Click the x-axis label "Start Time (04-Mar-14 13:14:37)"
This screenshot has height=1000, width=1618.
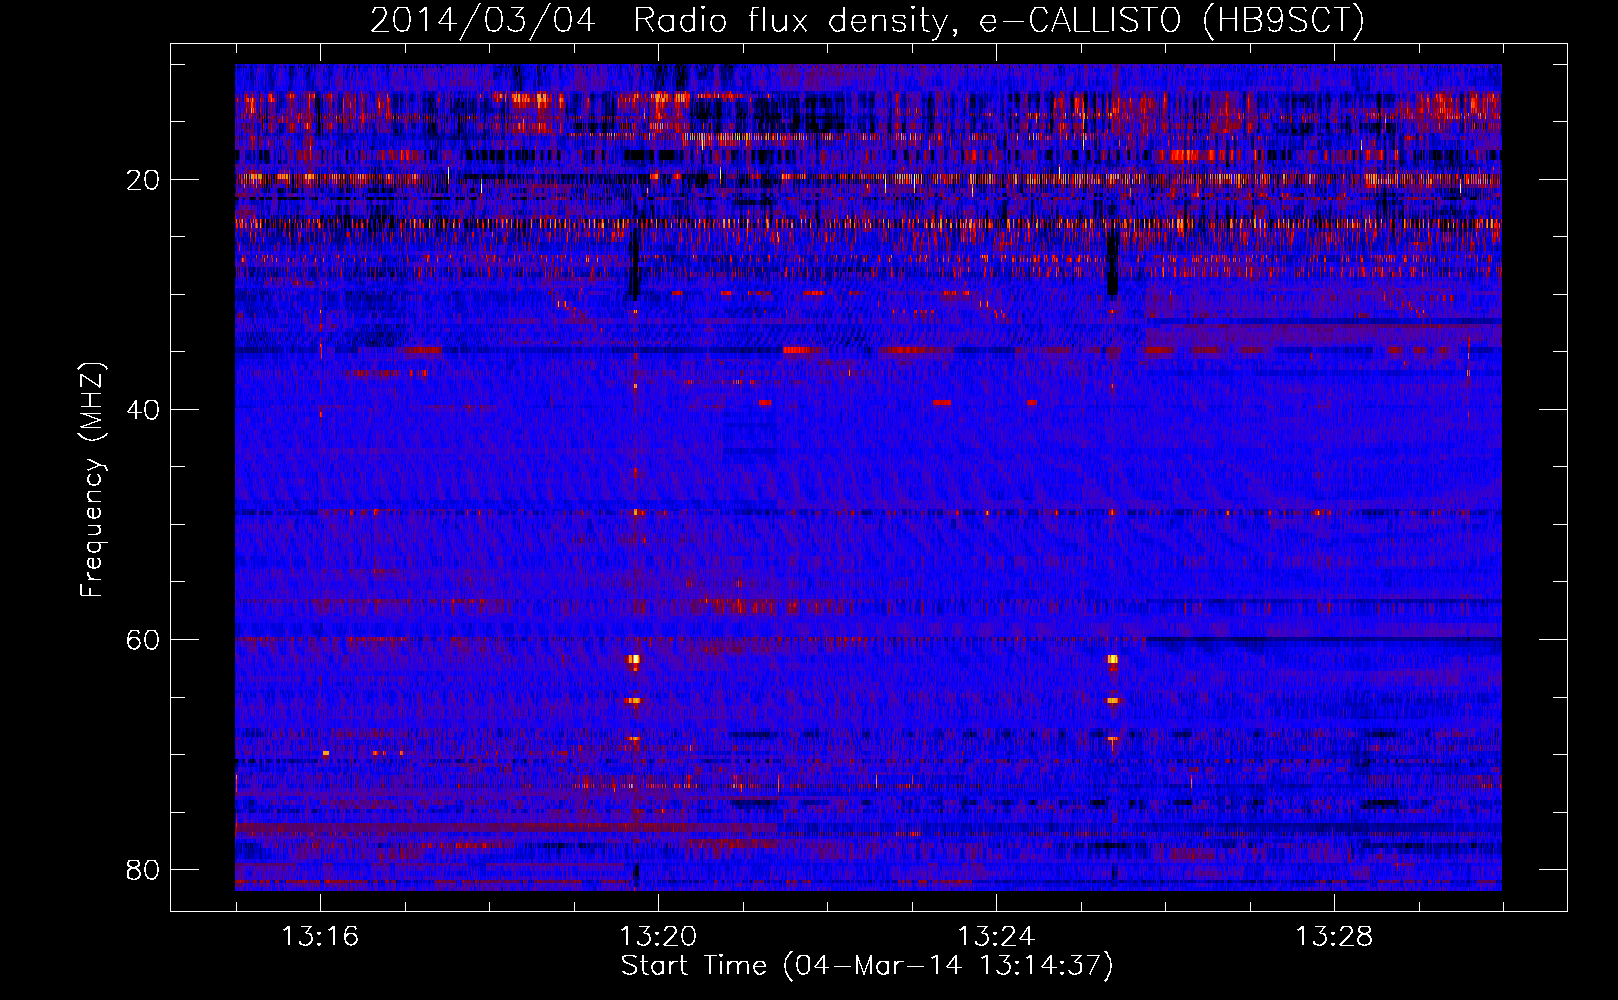point(867,966)
